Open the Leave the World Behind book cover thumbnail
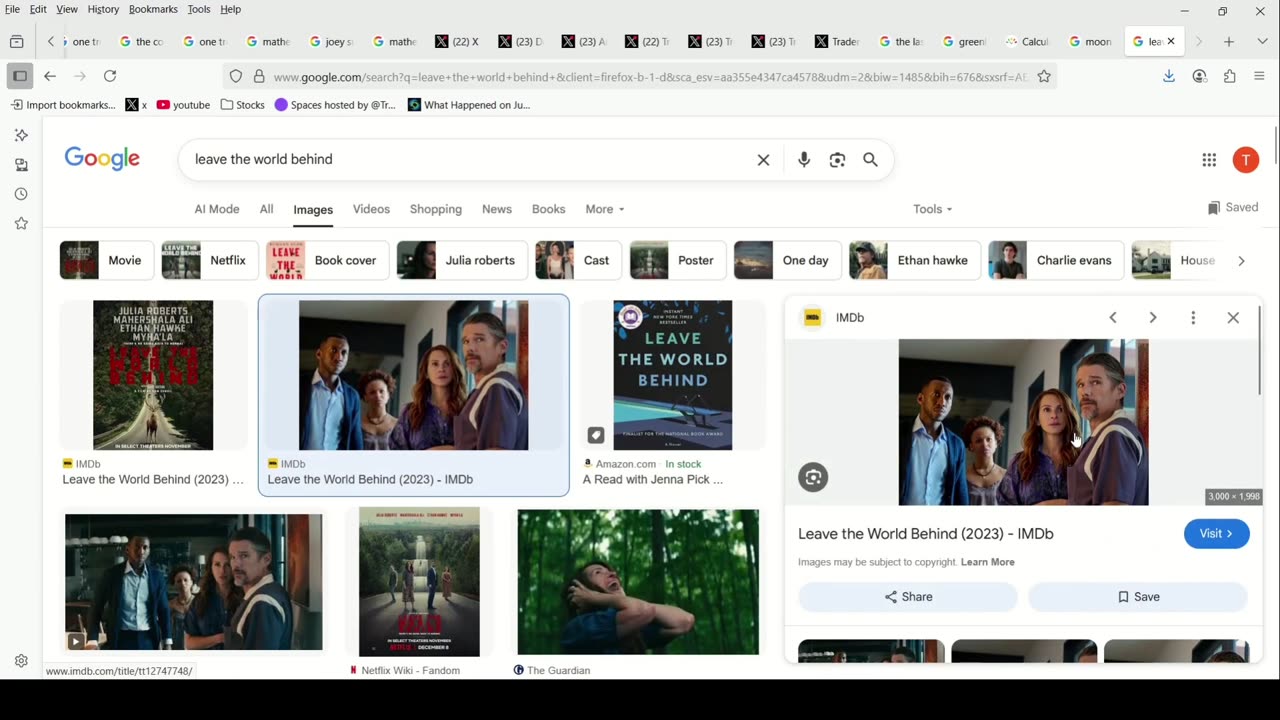The width and height of the screenshot is (1280, 720). (x=672, y=375)
